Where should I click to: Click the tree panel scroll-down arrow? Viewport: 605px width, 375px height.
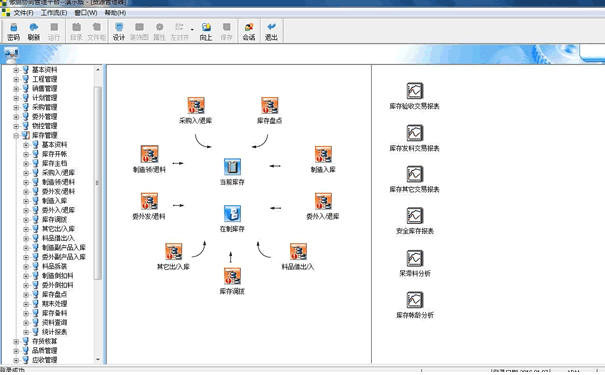(x=98, y=360)
